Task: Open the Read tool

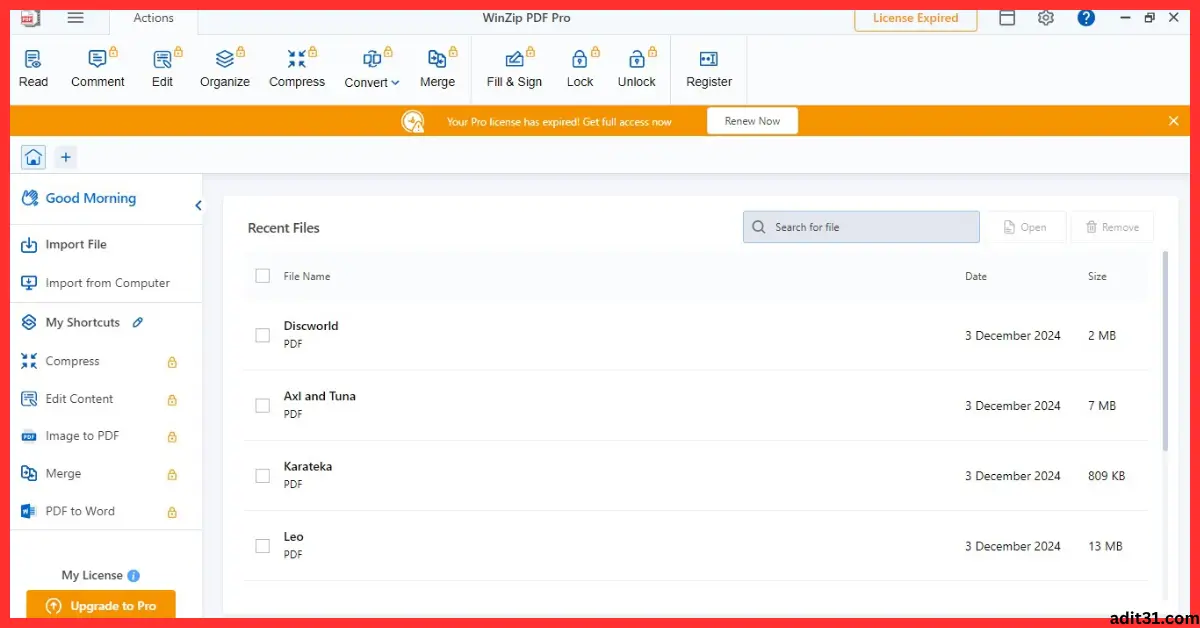Action: point(33,69)
